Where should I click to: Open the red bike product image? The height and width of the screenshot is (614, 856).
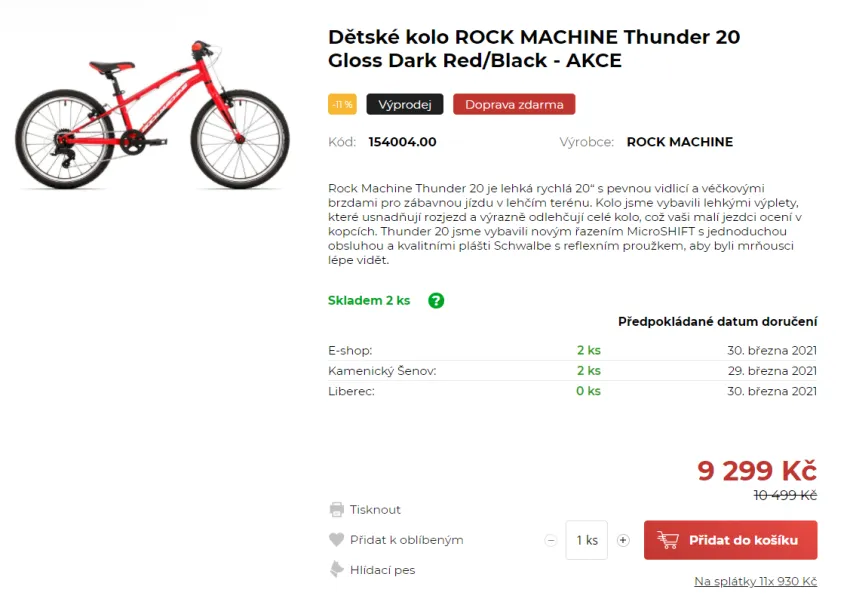pos(152,115)
